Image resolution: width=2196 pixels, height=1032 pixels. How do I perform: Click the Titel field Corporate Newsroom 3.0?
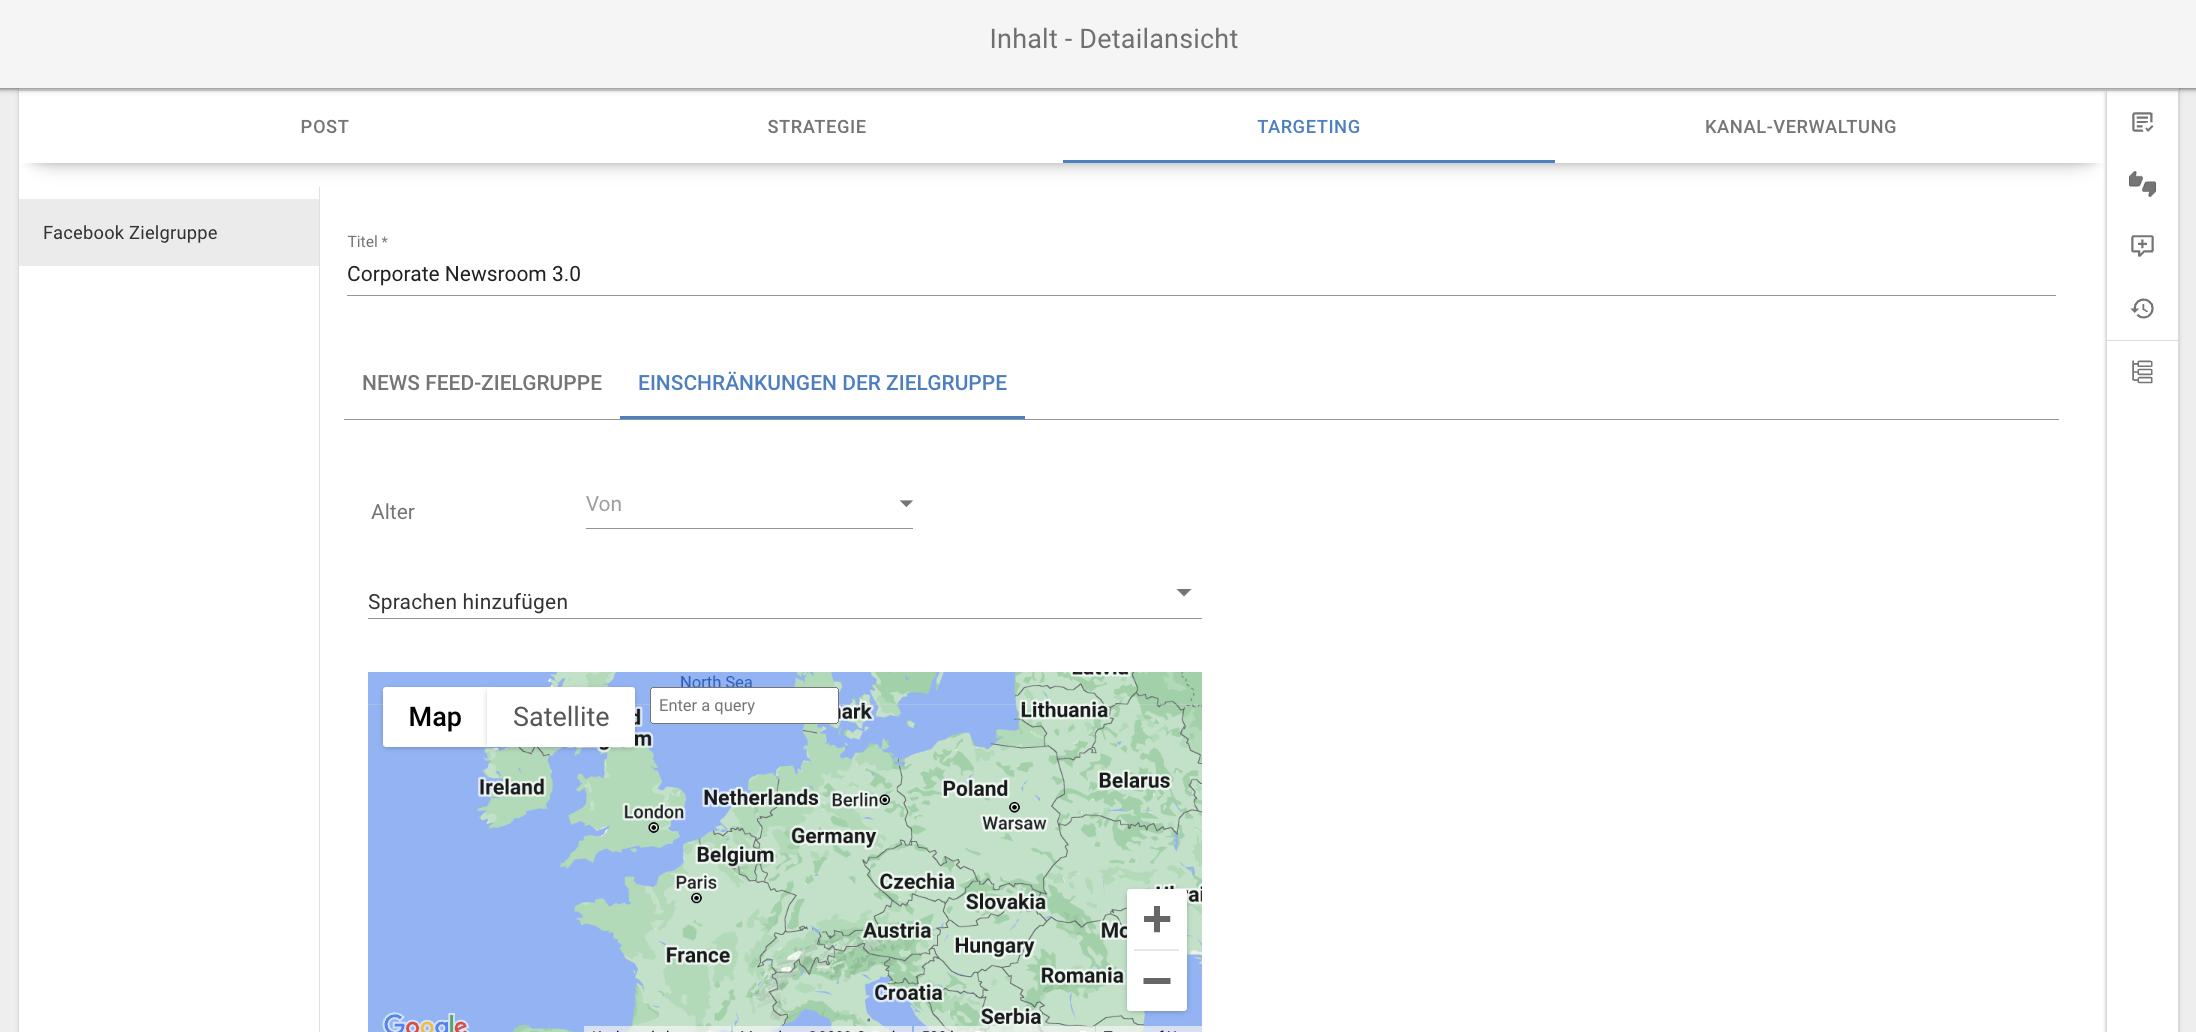(x=1201, y=274)
